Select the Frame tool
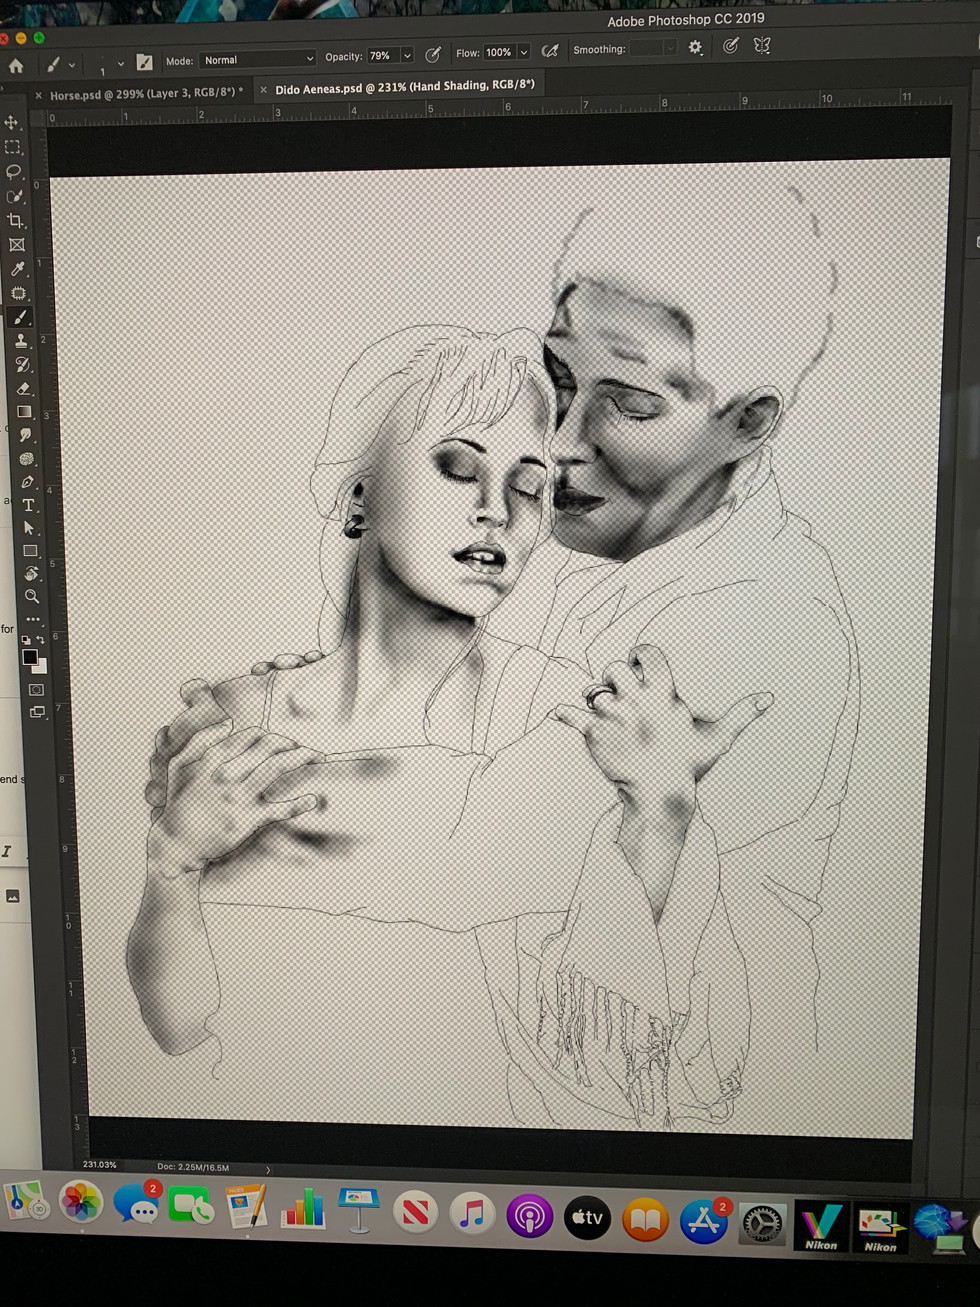This screenshot has height=1307, width=980. 17,244
